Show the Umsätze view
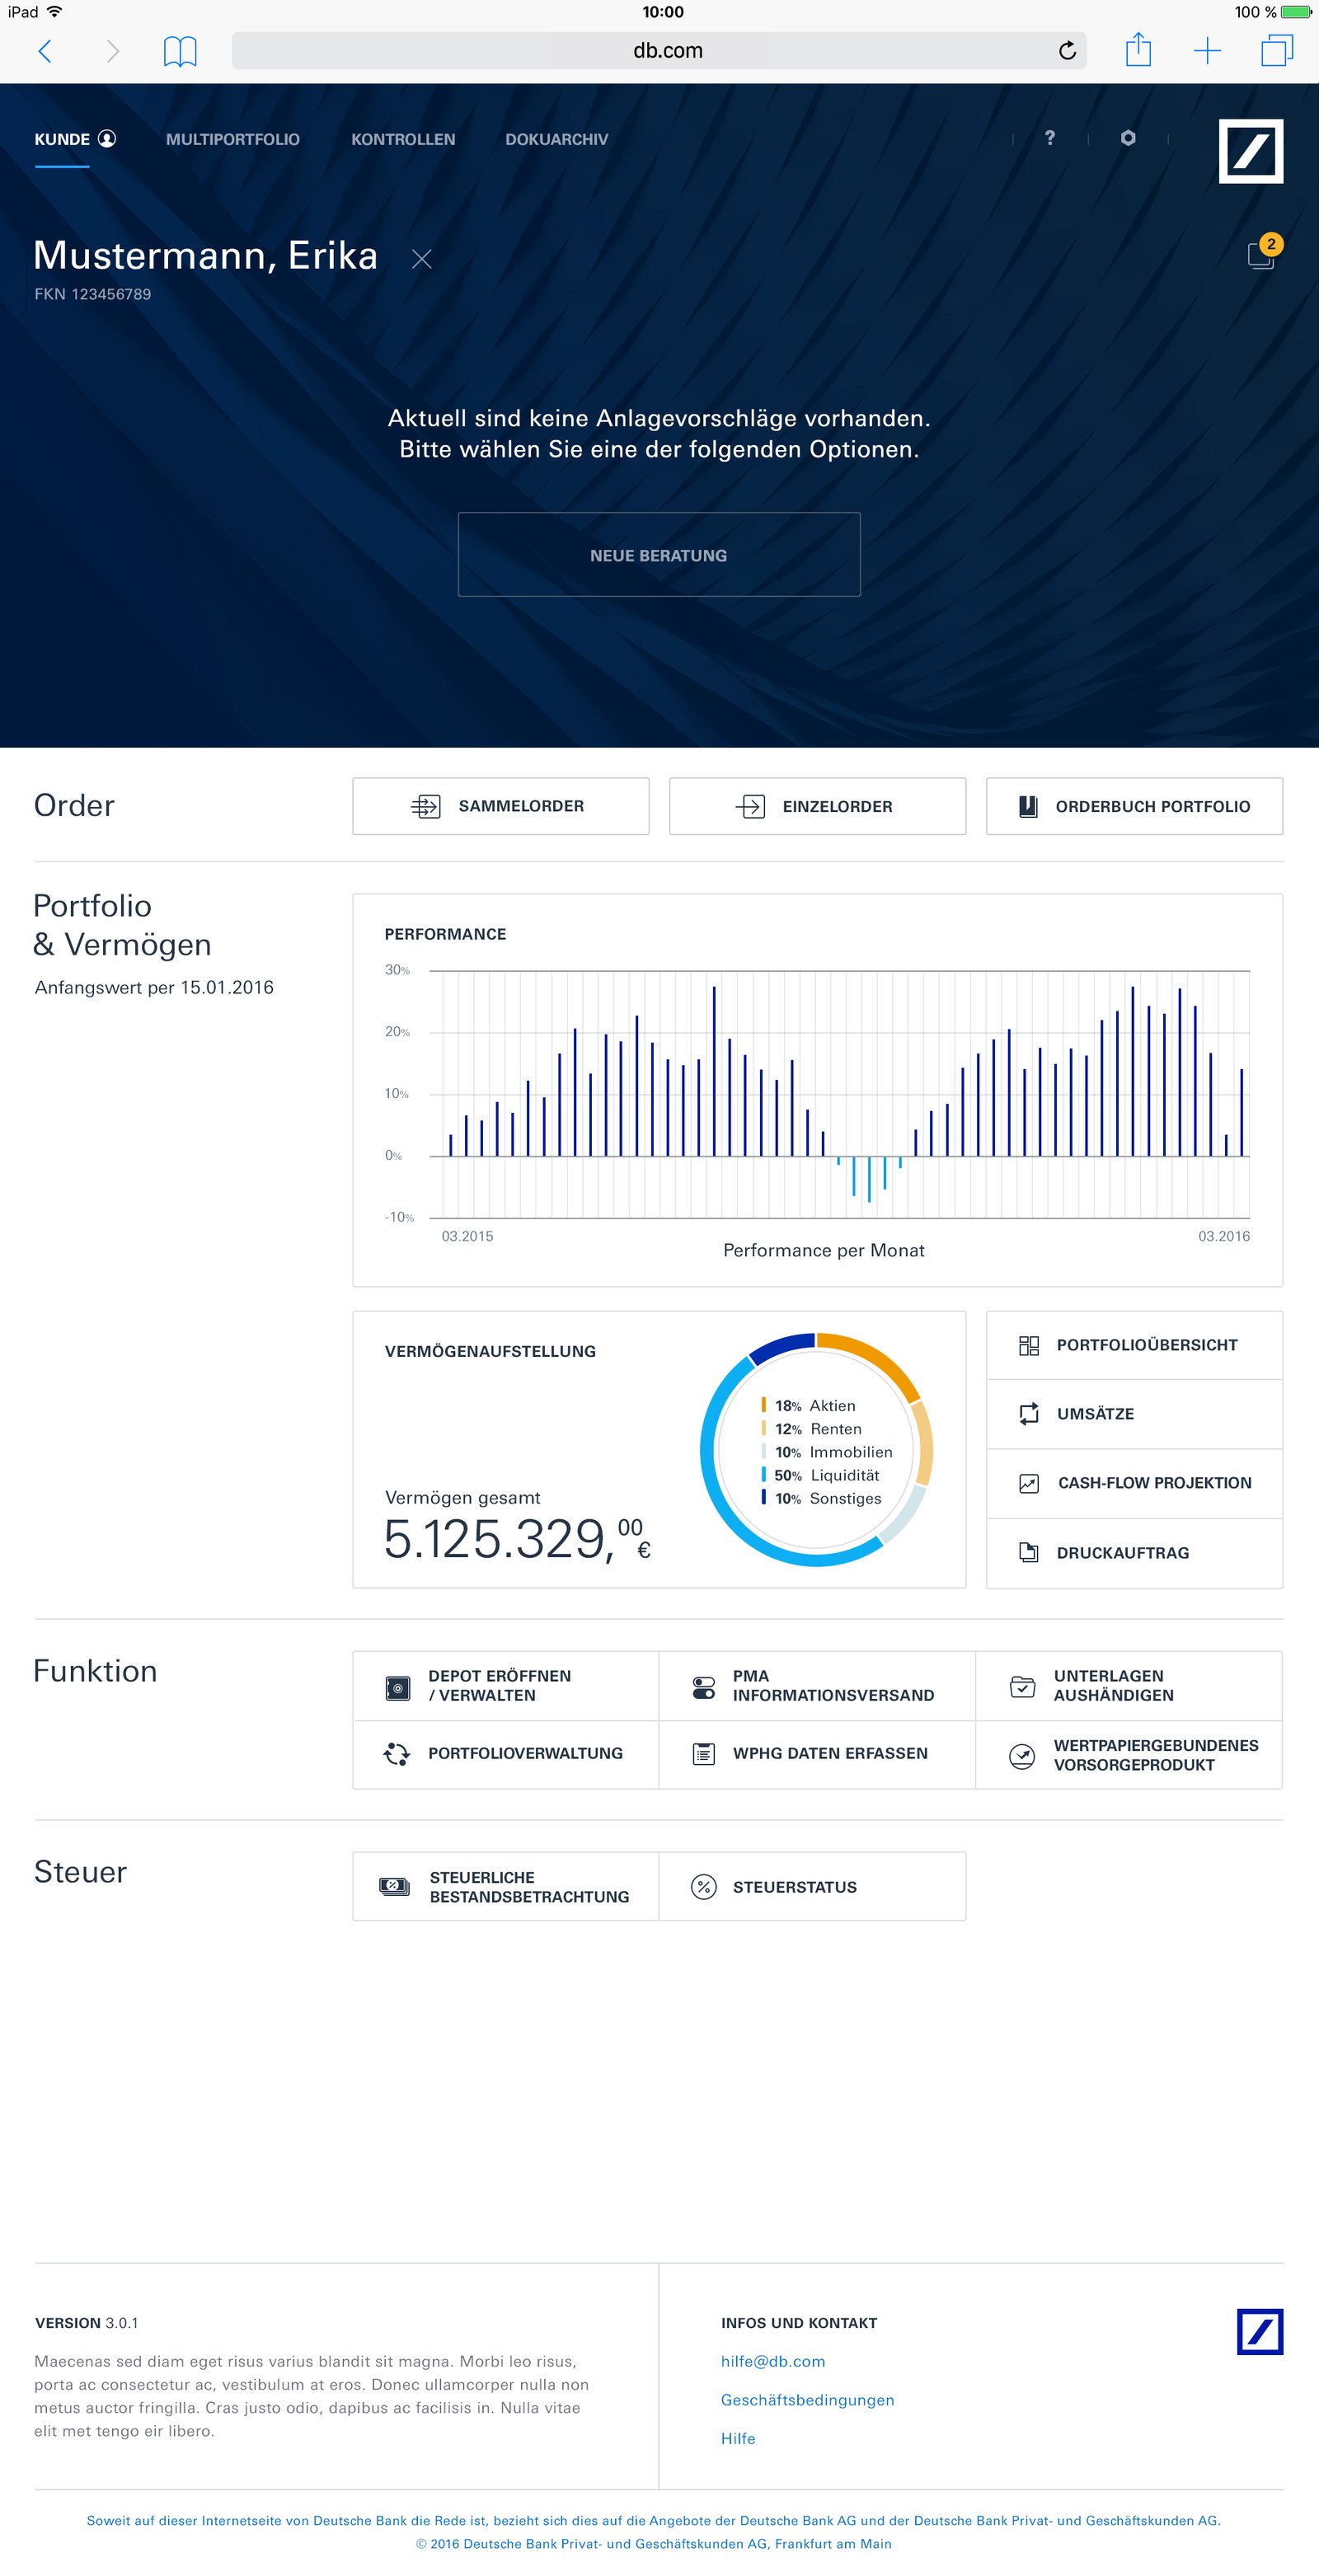 [1133, 1414]
